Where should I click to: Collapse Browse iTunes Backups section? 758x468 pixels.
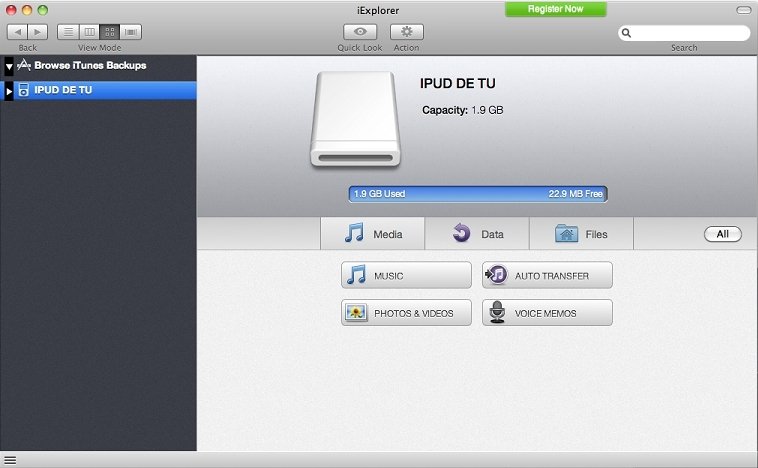pos(9,66)
